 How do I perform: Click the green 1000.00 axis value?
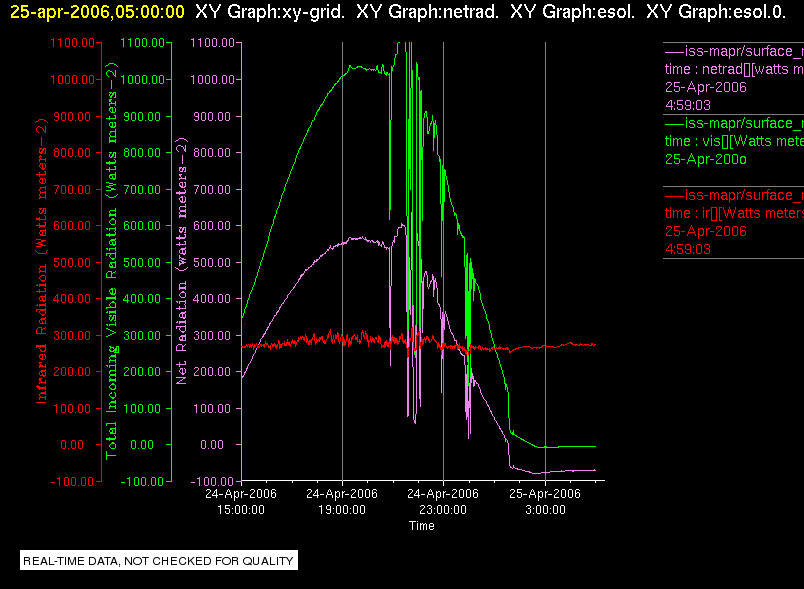pos(143,79)
